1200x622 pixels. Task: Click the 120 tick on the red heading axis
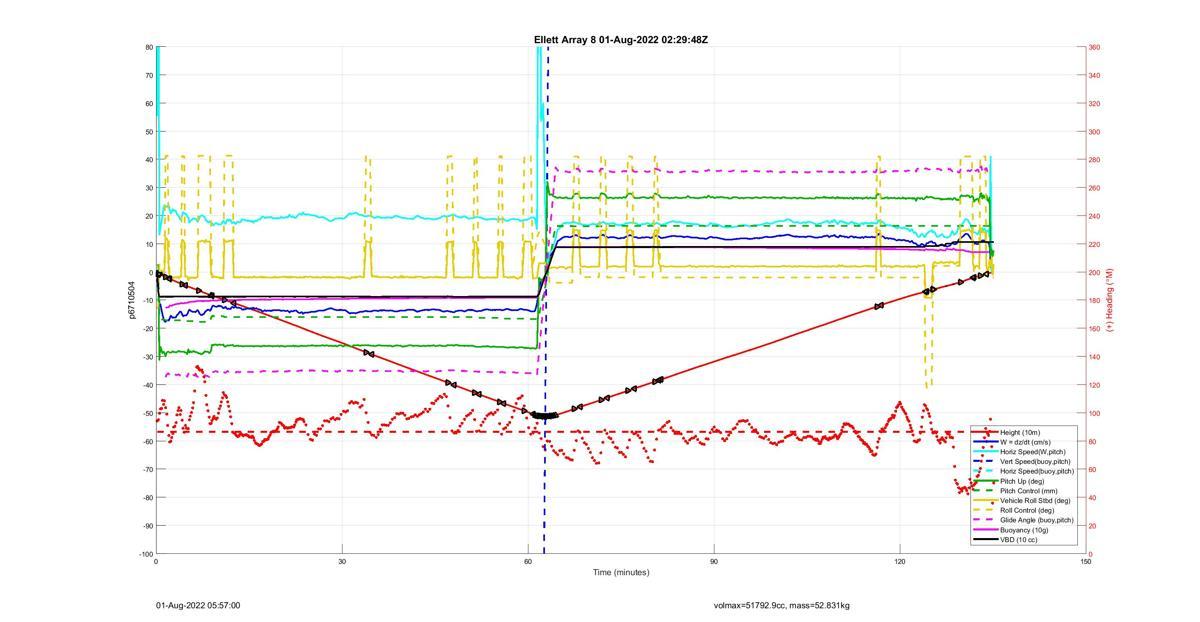(1094, 385)
